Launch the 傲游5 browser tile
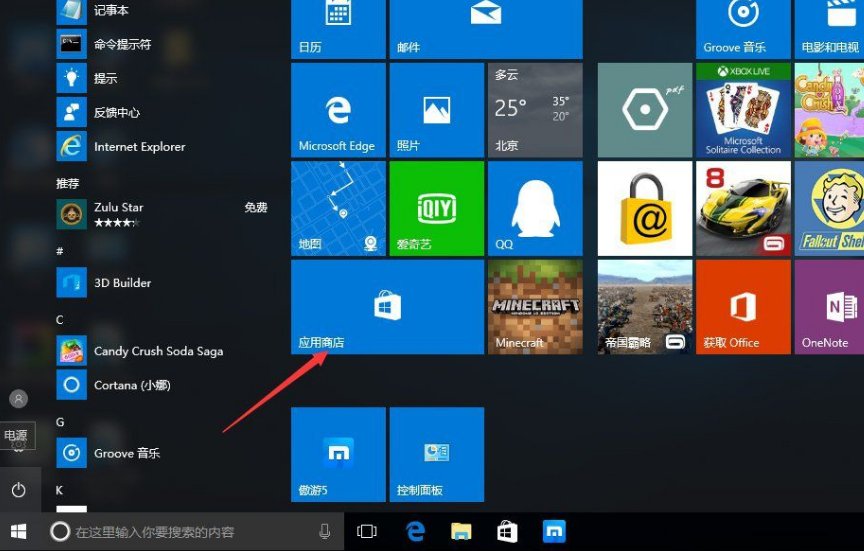The image size is (864, 551). pyautogui.click(x=338, y=455)
